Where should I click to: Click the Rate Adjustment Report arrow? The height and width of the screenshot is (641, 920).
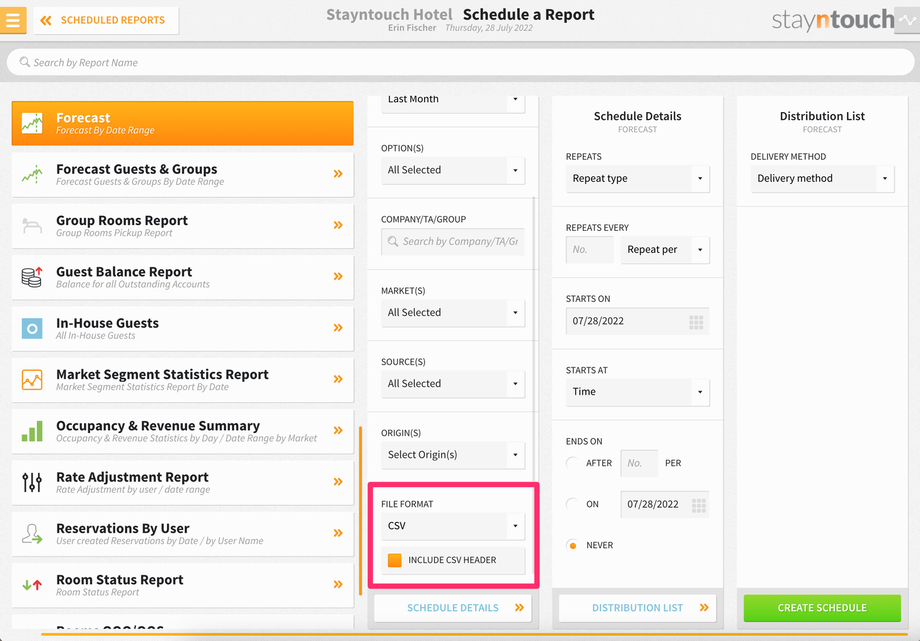[x=338, y=482]
